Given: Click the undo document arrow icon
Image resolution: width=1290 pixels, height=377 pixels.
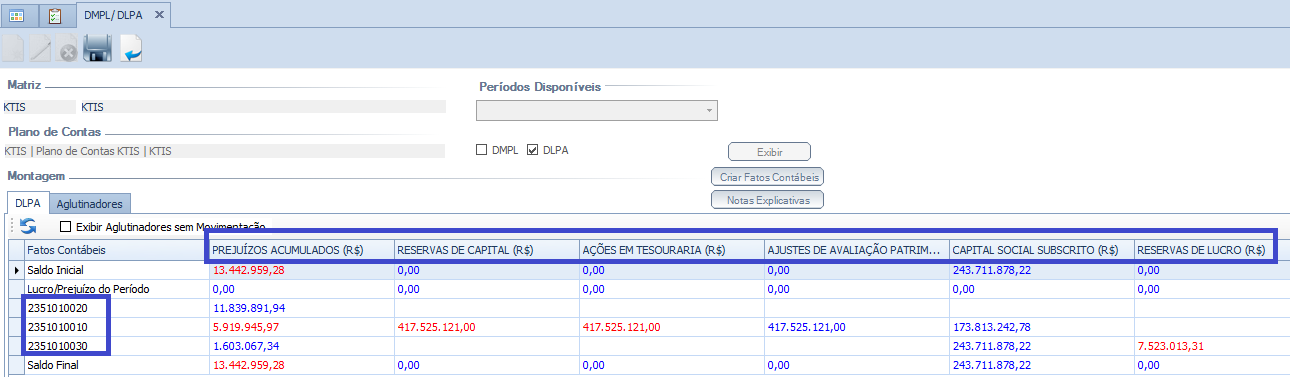Looking at the screenshot, I should click(131, 48).
